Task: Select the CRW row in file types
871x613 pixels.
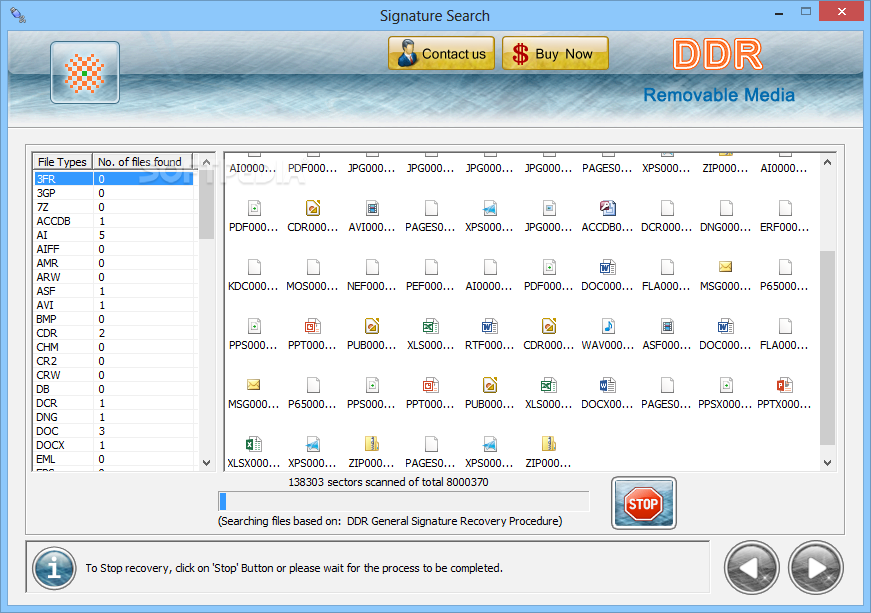Action: 114,375
